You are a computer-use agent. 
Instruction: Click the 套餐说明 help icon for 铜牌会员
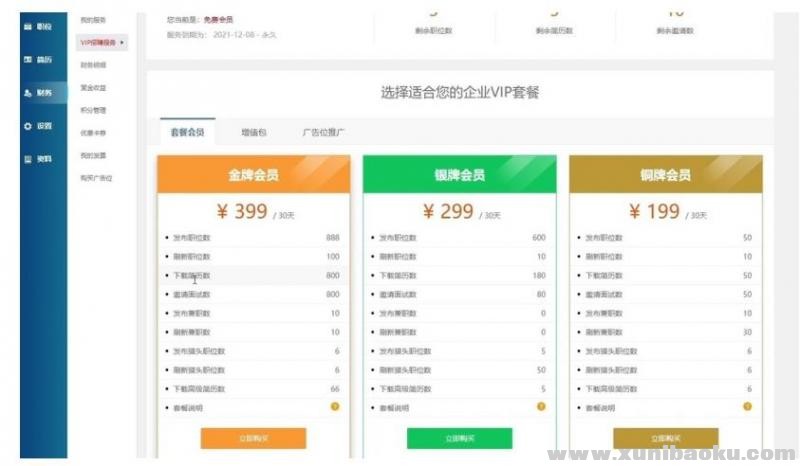pyautogui.click(x=747, y=406)
